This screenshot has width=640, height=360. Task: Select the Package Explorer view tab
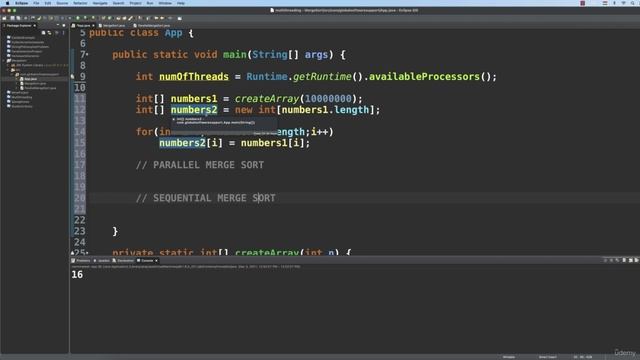point(18,25)
